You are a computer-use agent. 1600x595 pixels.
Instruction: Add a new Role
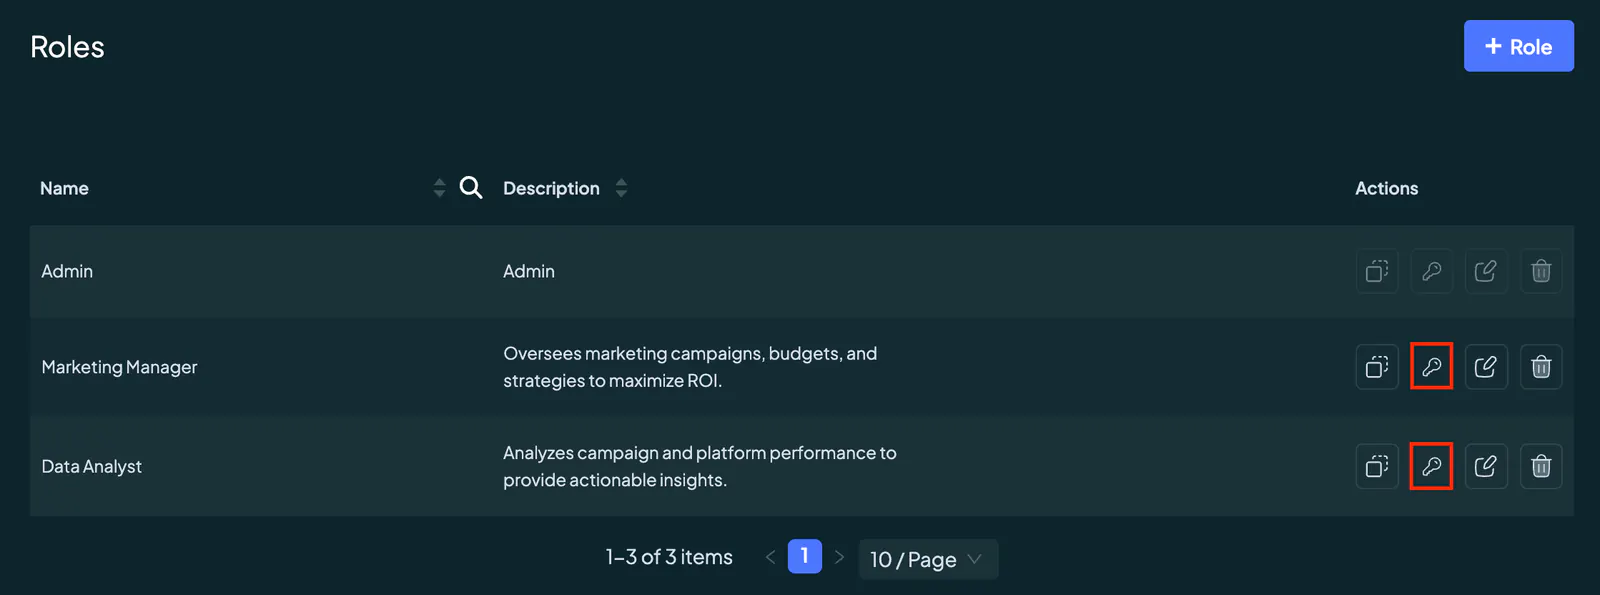pyautogui.click(x=1518, y=46)
